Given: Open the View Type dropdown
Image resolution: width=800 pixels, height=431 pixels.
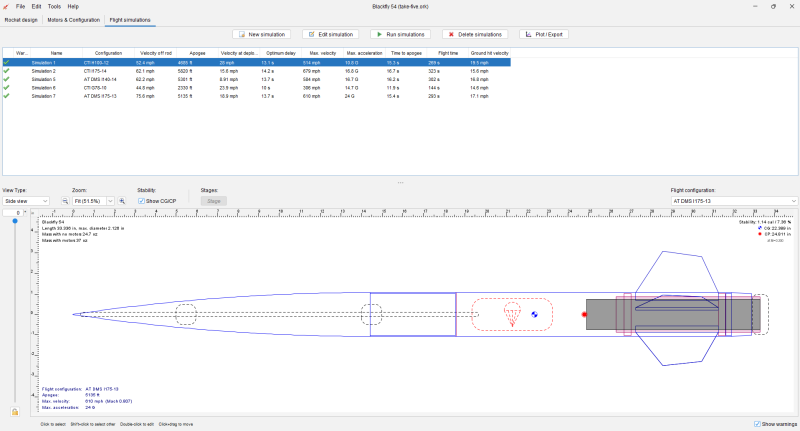Looking at the screenshot, I should 26,201.
